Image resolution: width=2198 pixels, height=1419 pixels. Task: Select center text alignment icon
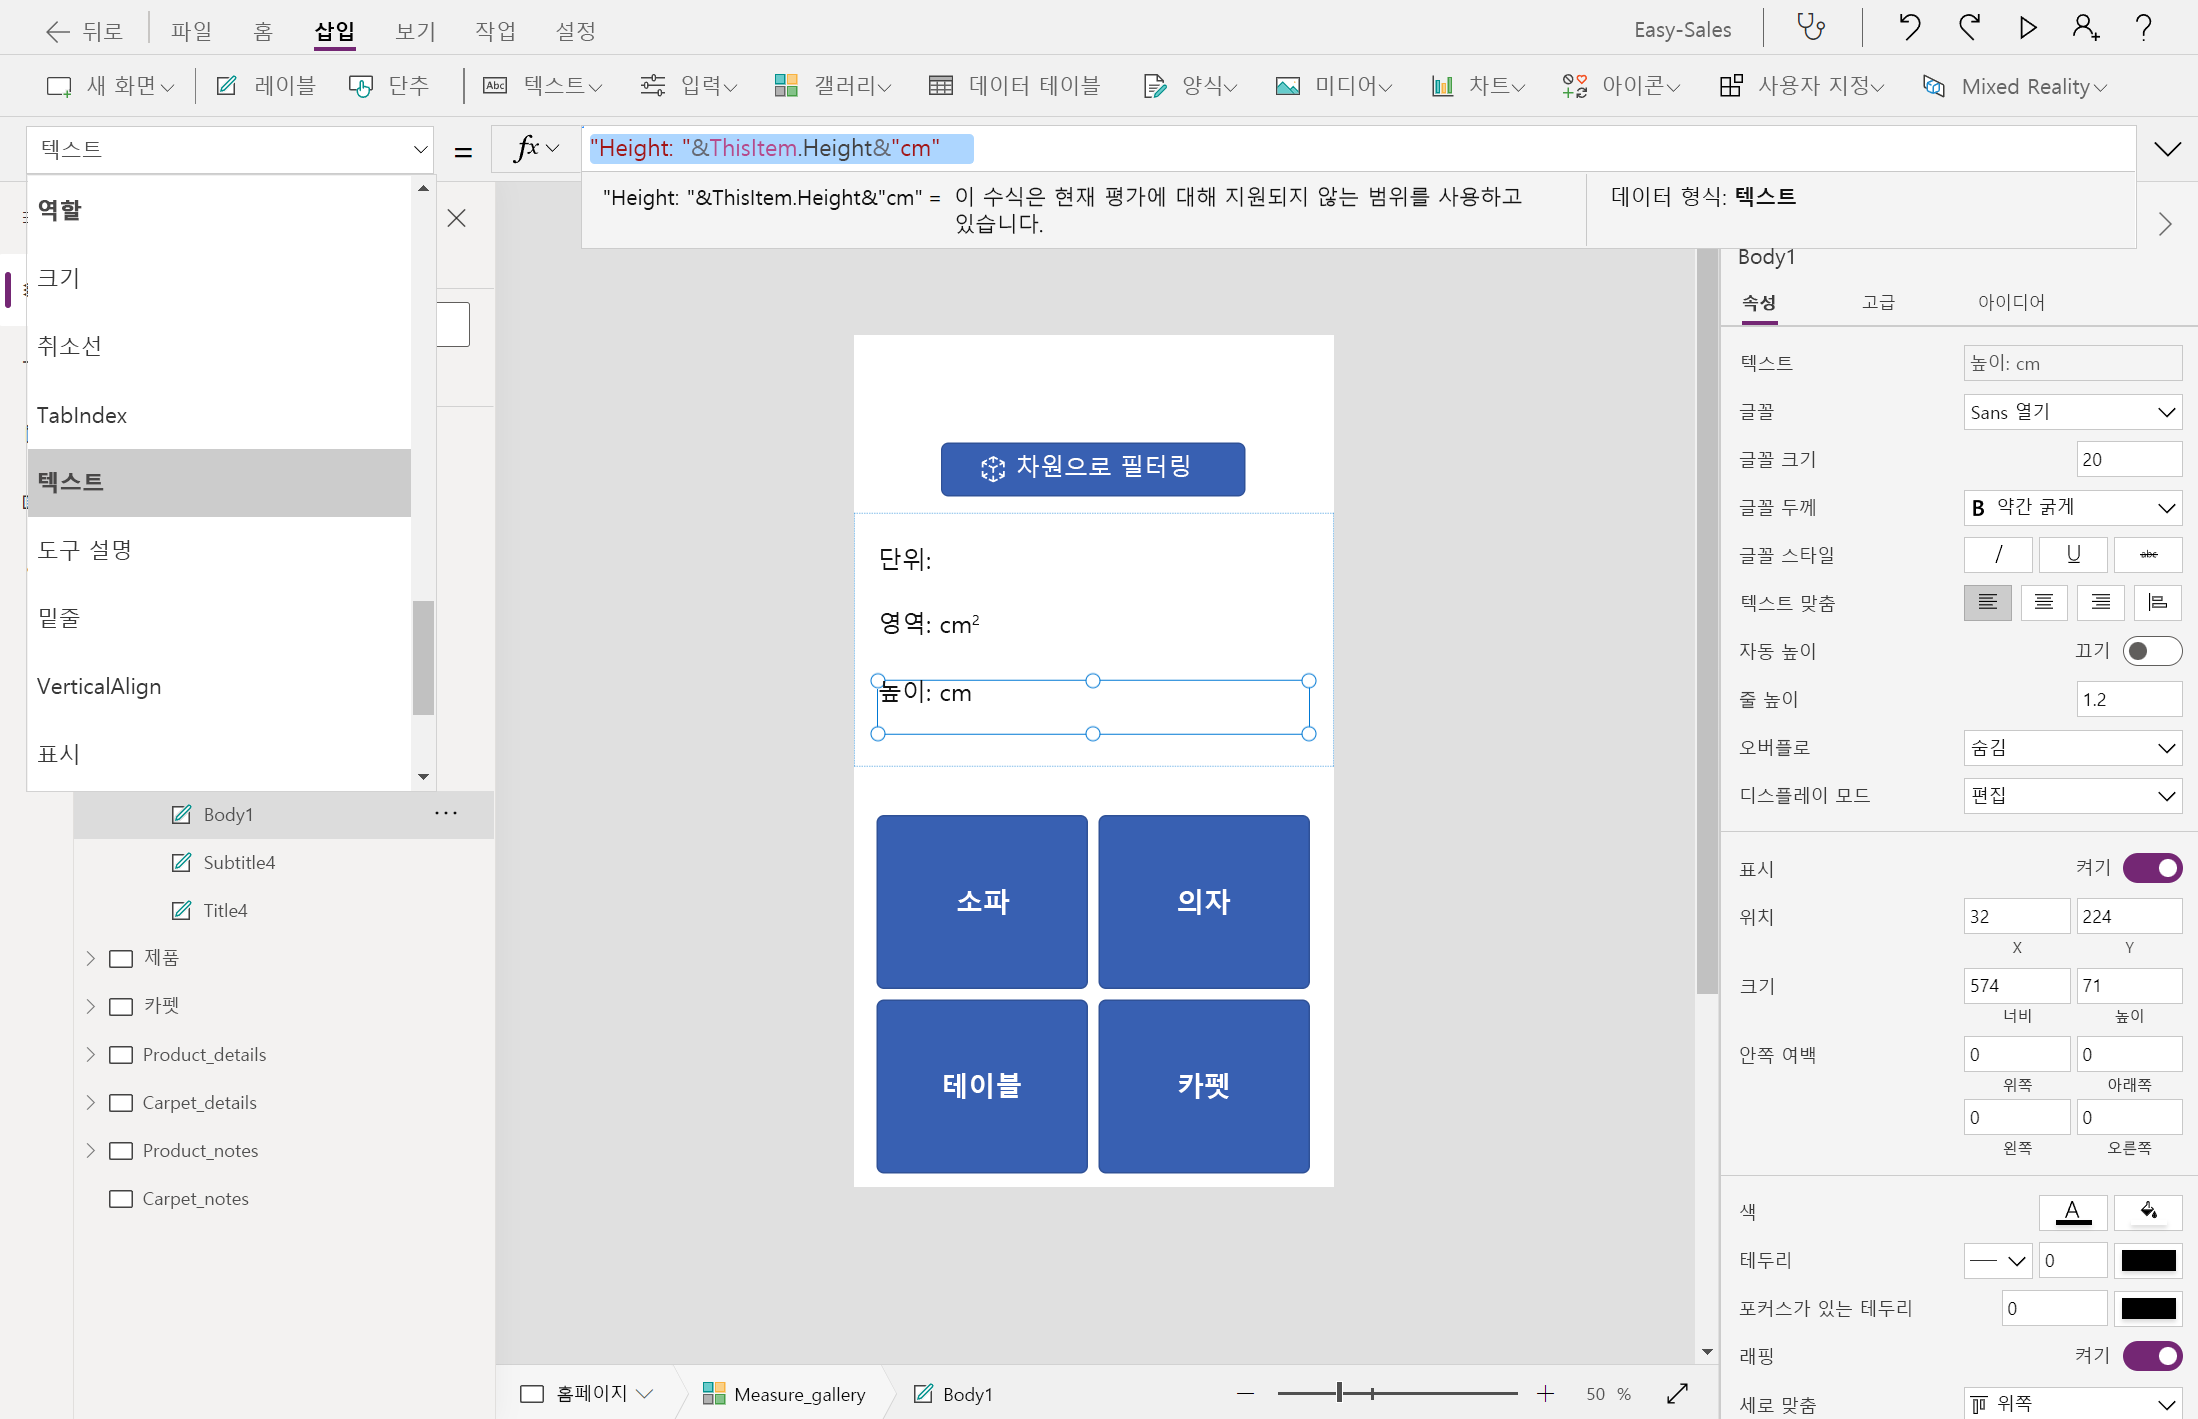click(x=2043, y=602)
